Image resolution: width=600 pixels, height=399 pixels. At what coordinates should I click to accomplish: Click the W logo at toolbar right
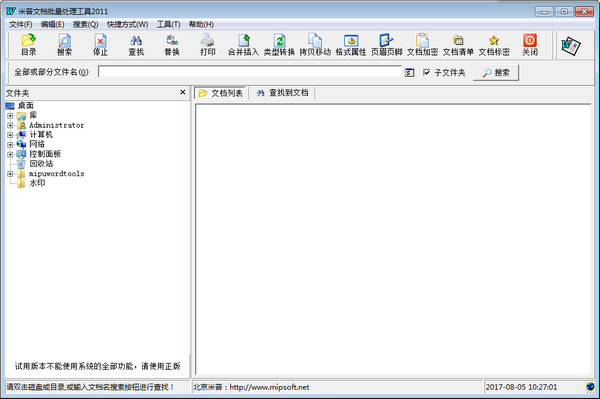(571, 46)
